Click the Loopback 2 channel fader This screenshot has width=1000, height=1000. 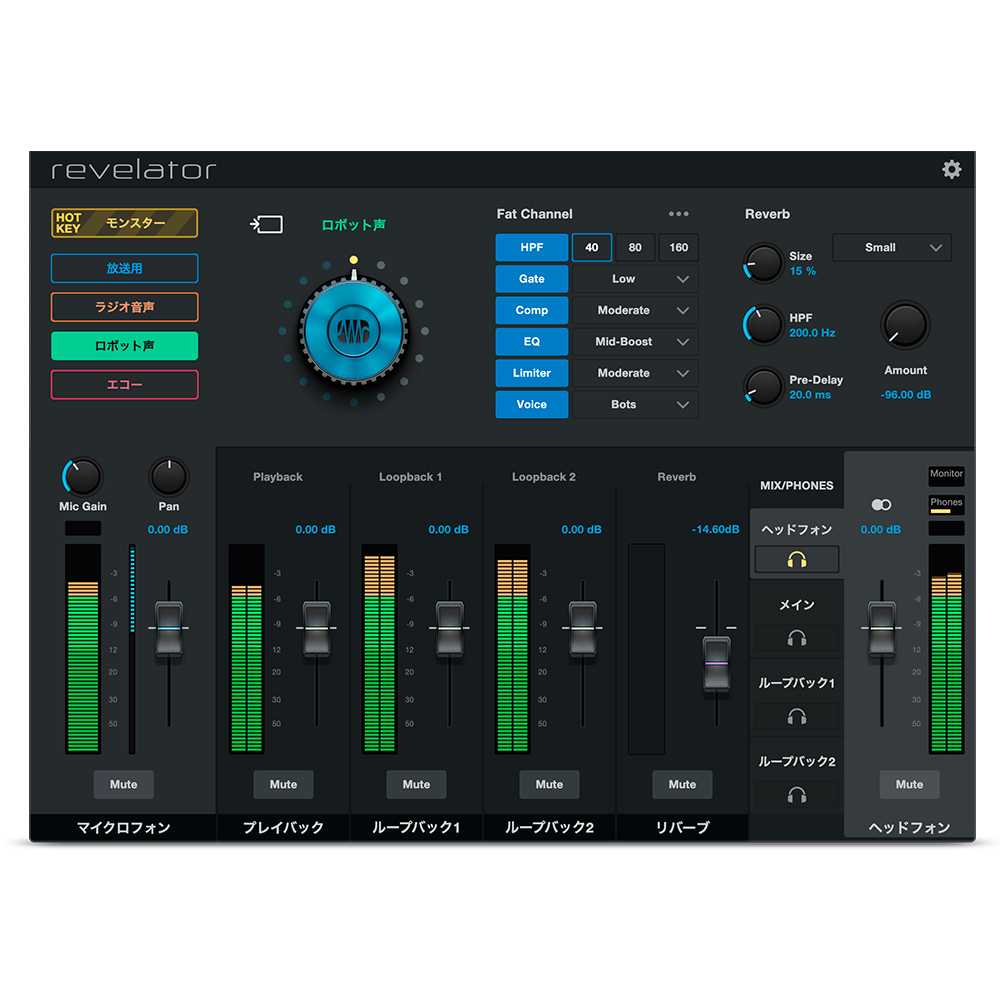tap(582, 629)
